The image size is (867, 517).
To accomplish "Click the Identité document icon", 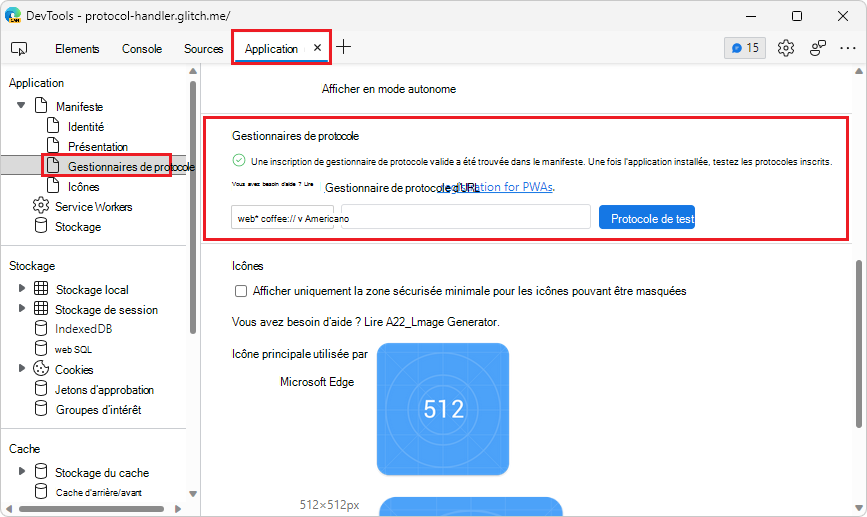I will click(x=53, y=125).
